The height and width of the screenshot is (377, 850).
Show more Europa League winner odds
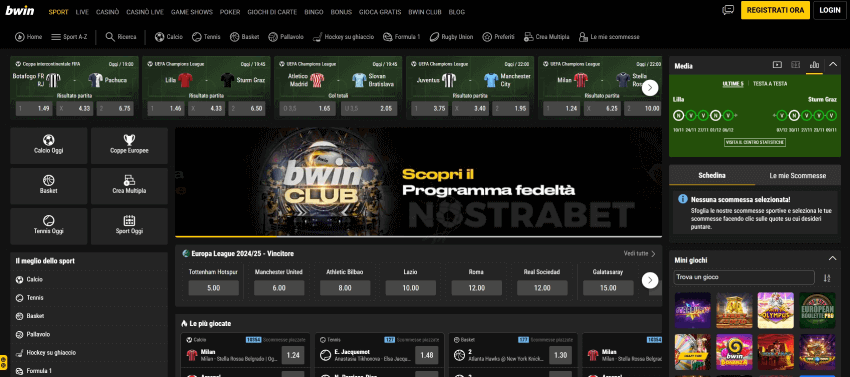point(650,280)
